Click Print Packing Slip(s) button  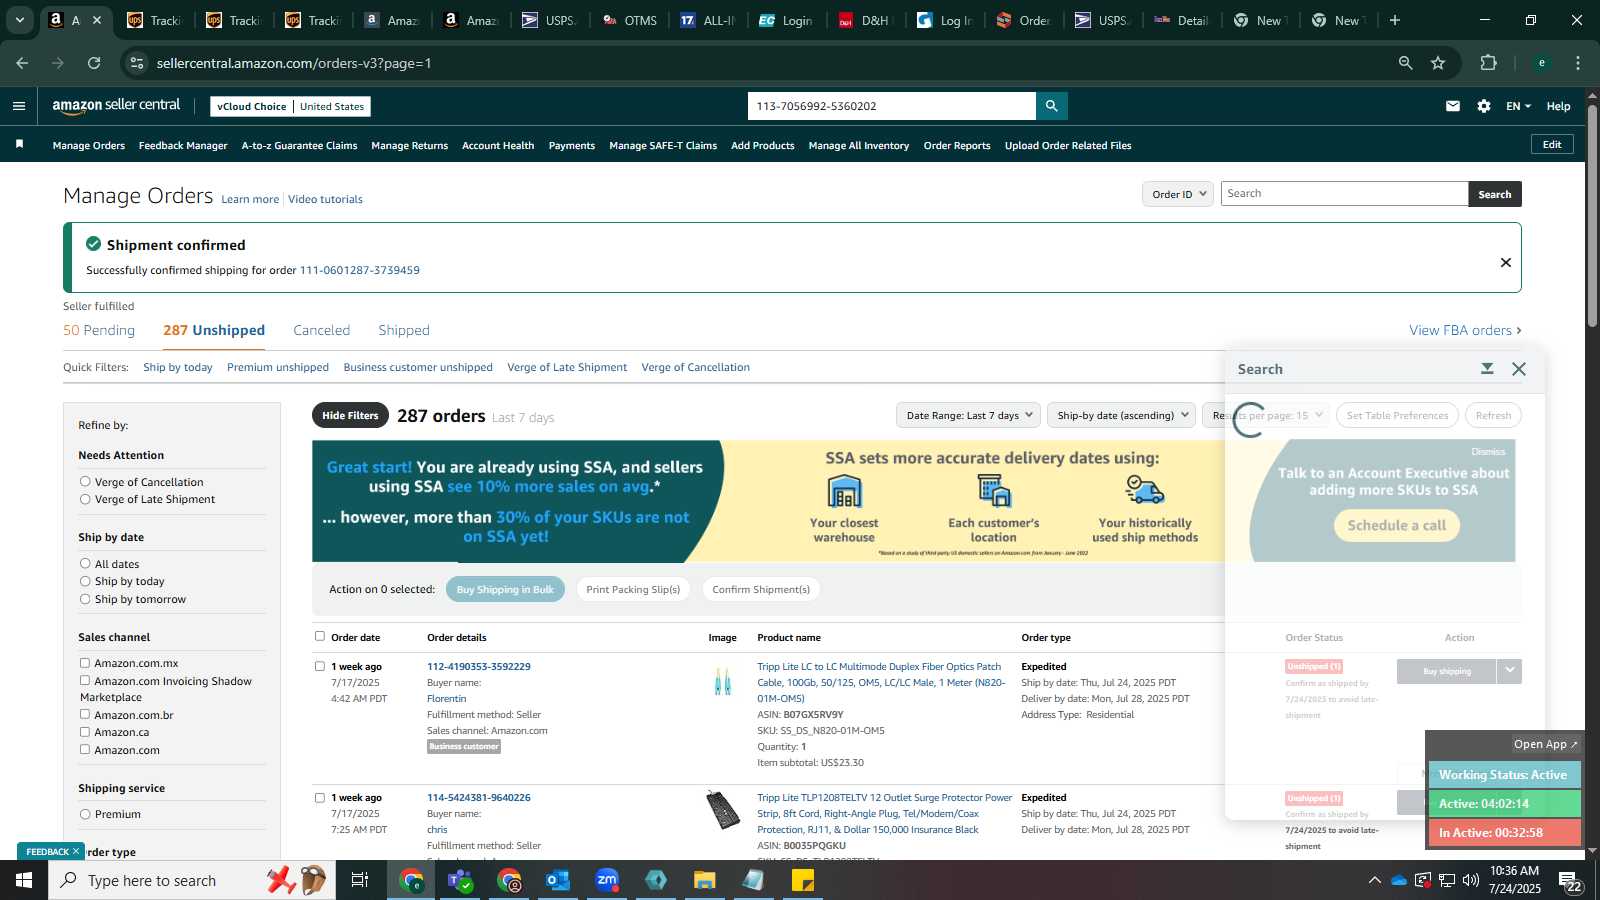[x=633, y=589]
